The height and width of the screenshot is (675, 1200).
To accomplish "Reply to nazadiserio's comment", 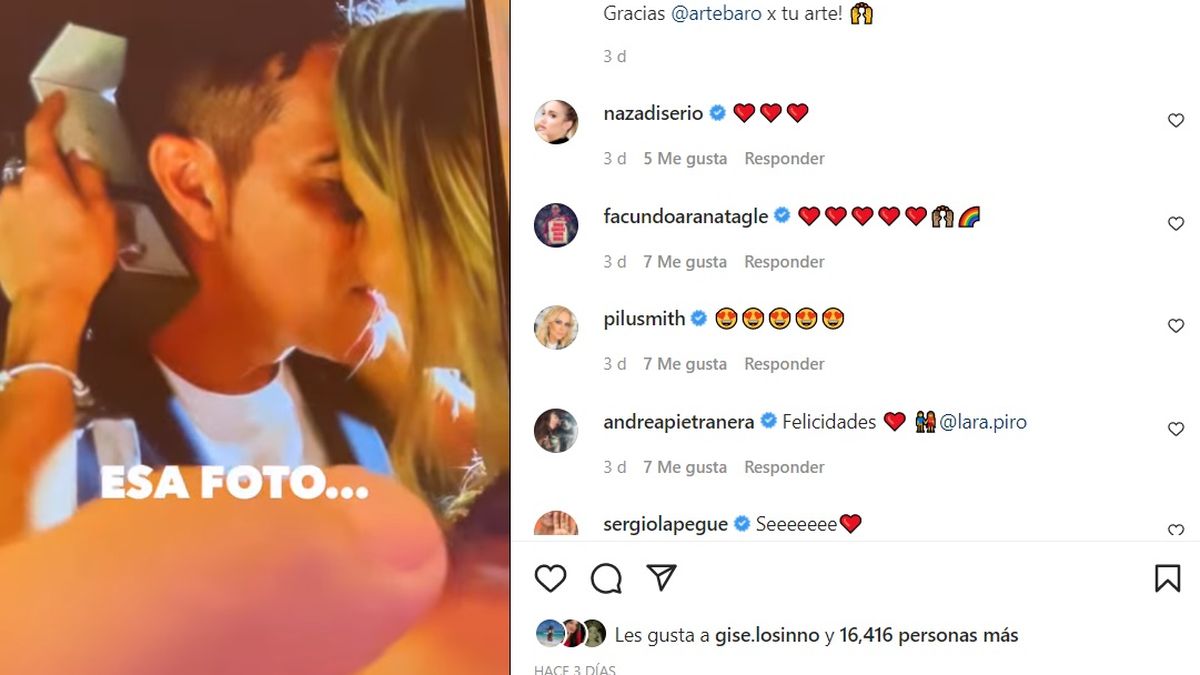I will tap(784, 158).
